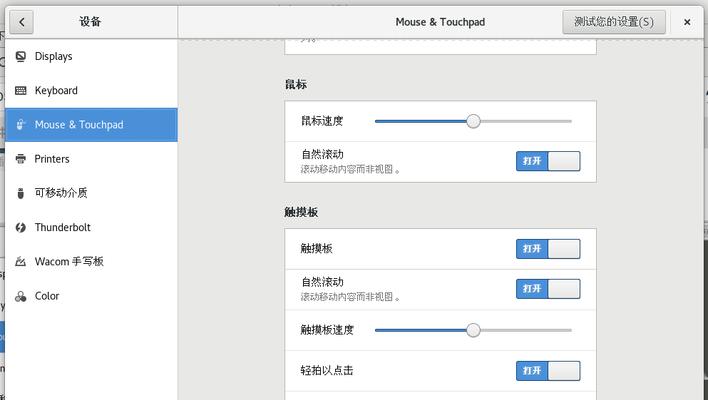Click the 触摸板 section heading
708x400 pixels.
tap(301, 212)
